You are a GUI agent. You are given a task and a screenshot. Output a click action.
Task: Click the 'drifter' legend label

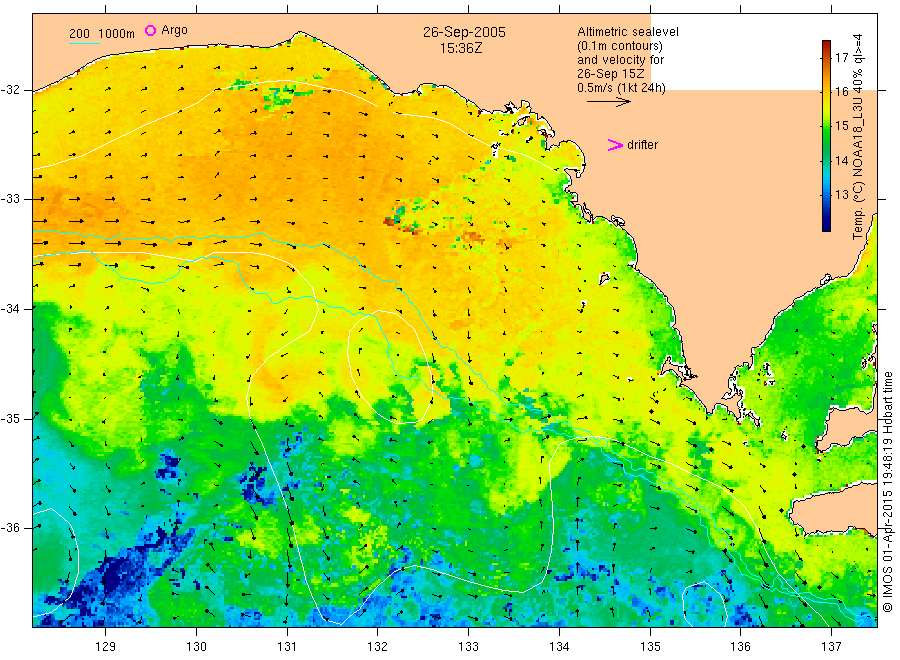coord(642,145)
